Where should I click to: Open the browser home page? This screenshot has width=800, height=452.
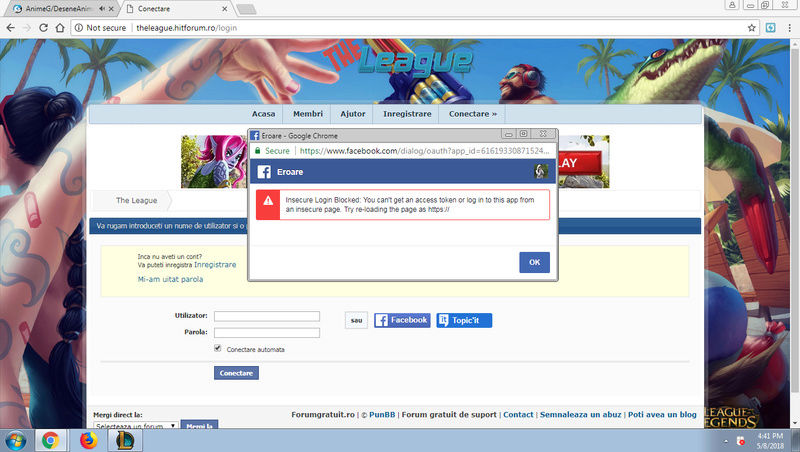click(x=60, y=28)
